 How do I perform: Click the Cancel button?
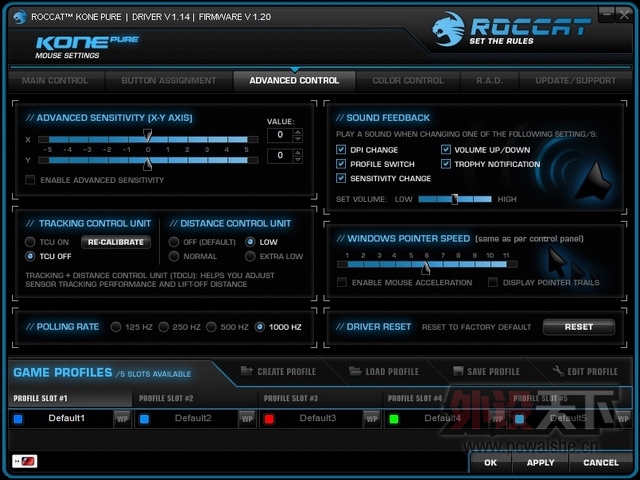pyautogui.click(x=601, y=462)
